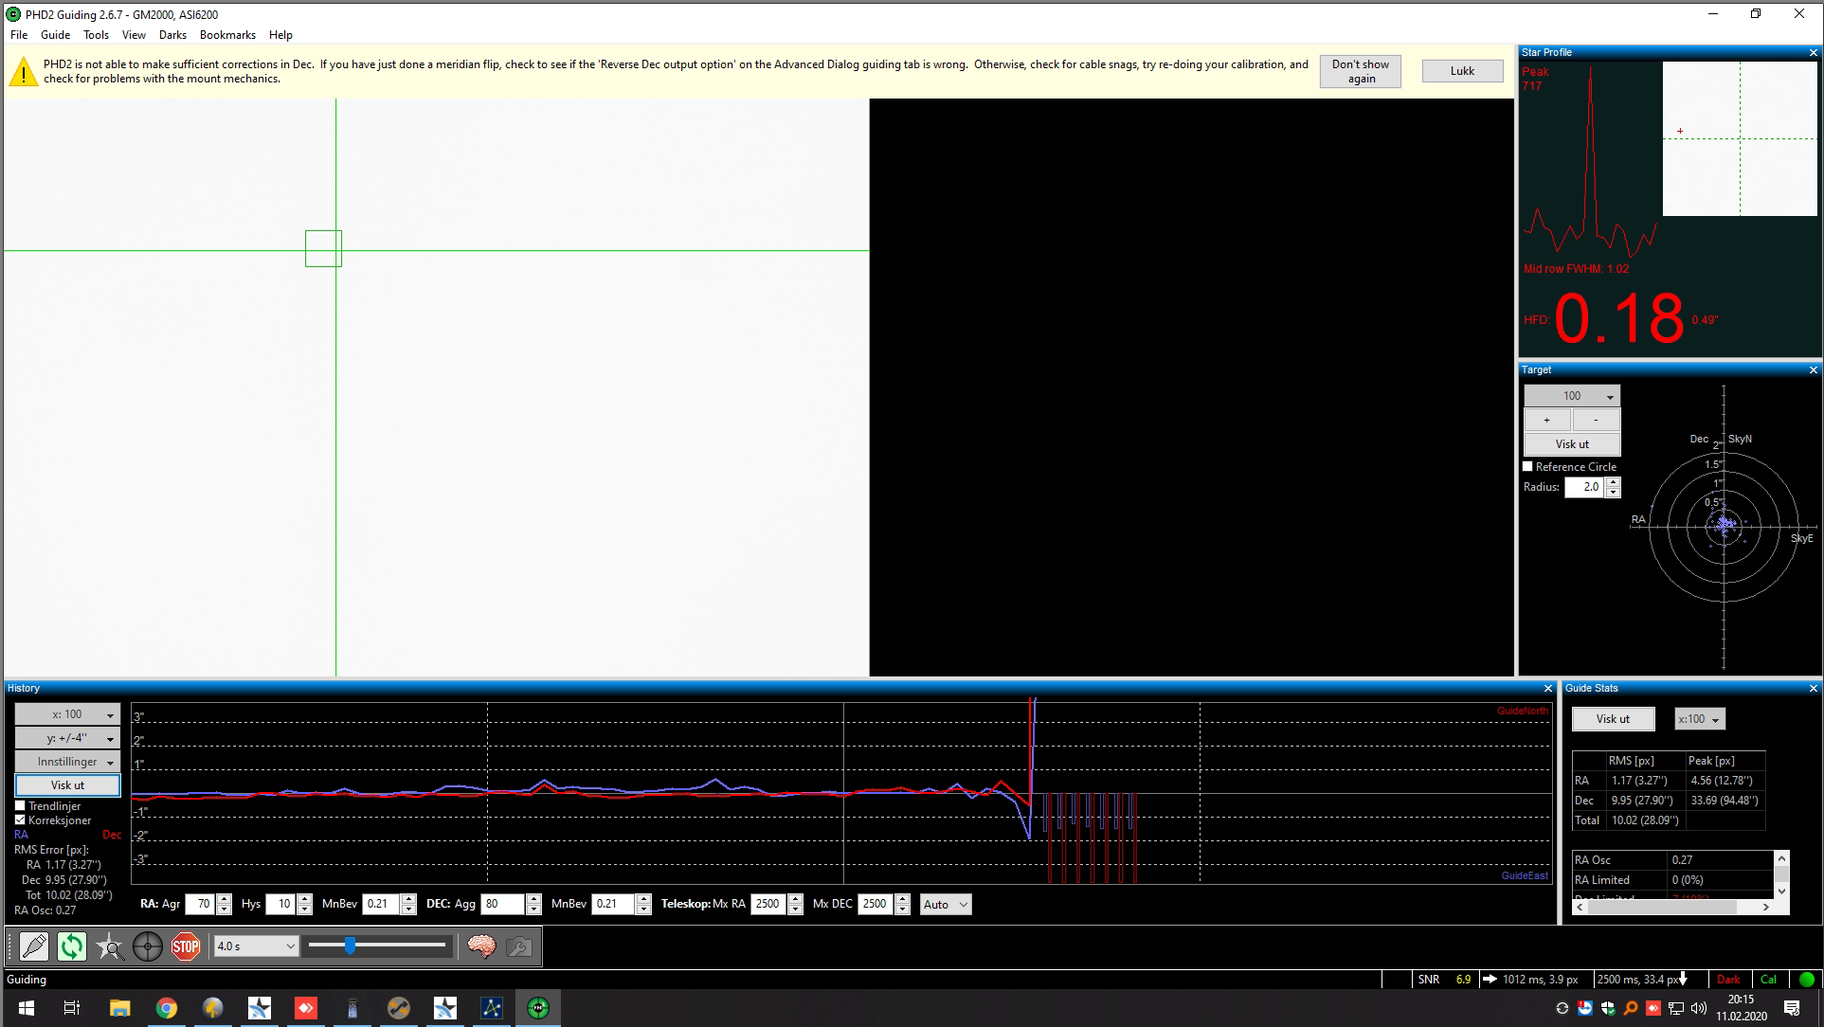Click the Guide Stats horizontal scrollbar

pyautogui.click(x=1673, y=907)
